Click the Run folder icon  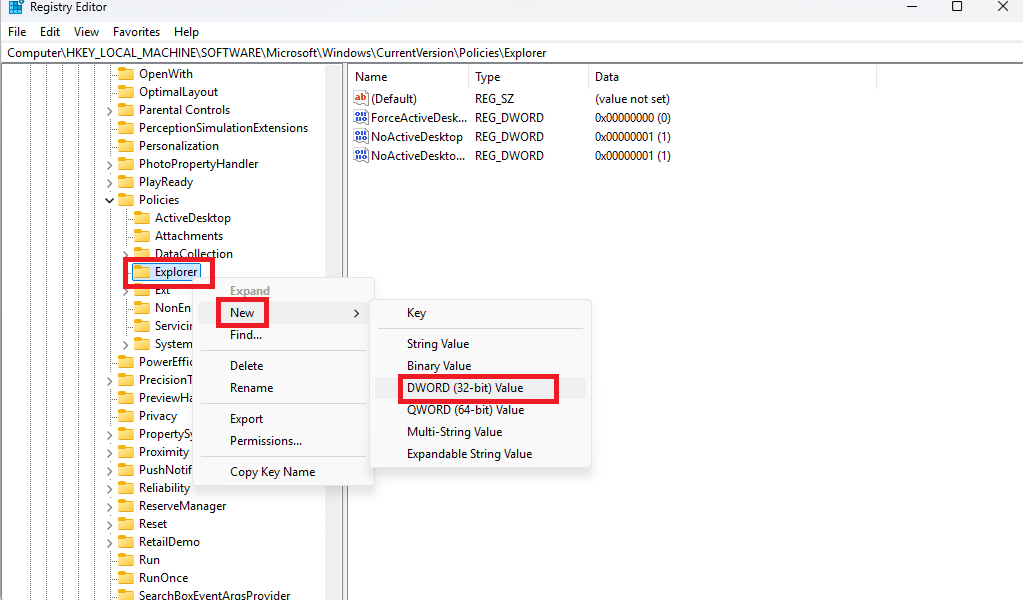tap(126, 560)
